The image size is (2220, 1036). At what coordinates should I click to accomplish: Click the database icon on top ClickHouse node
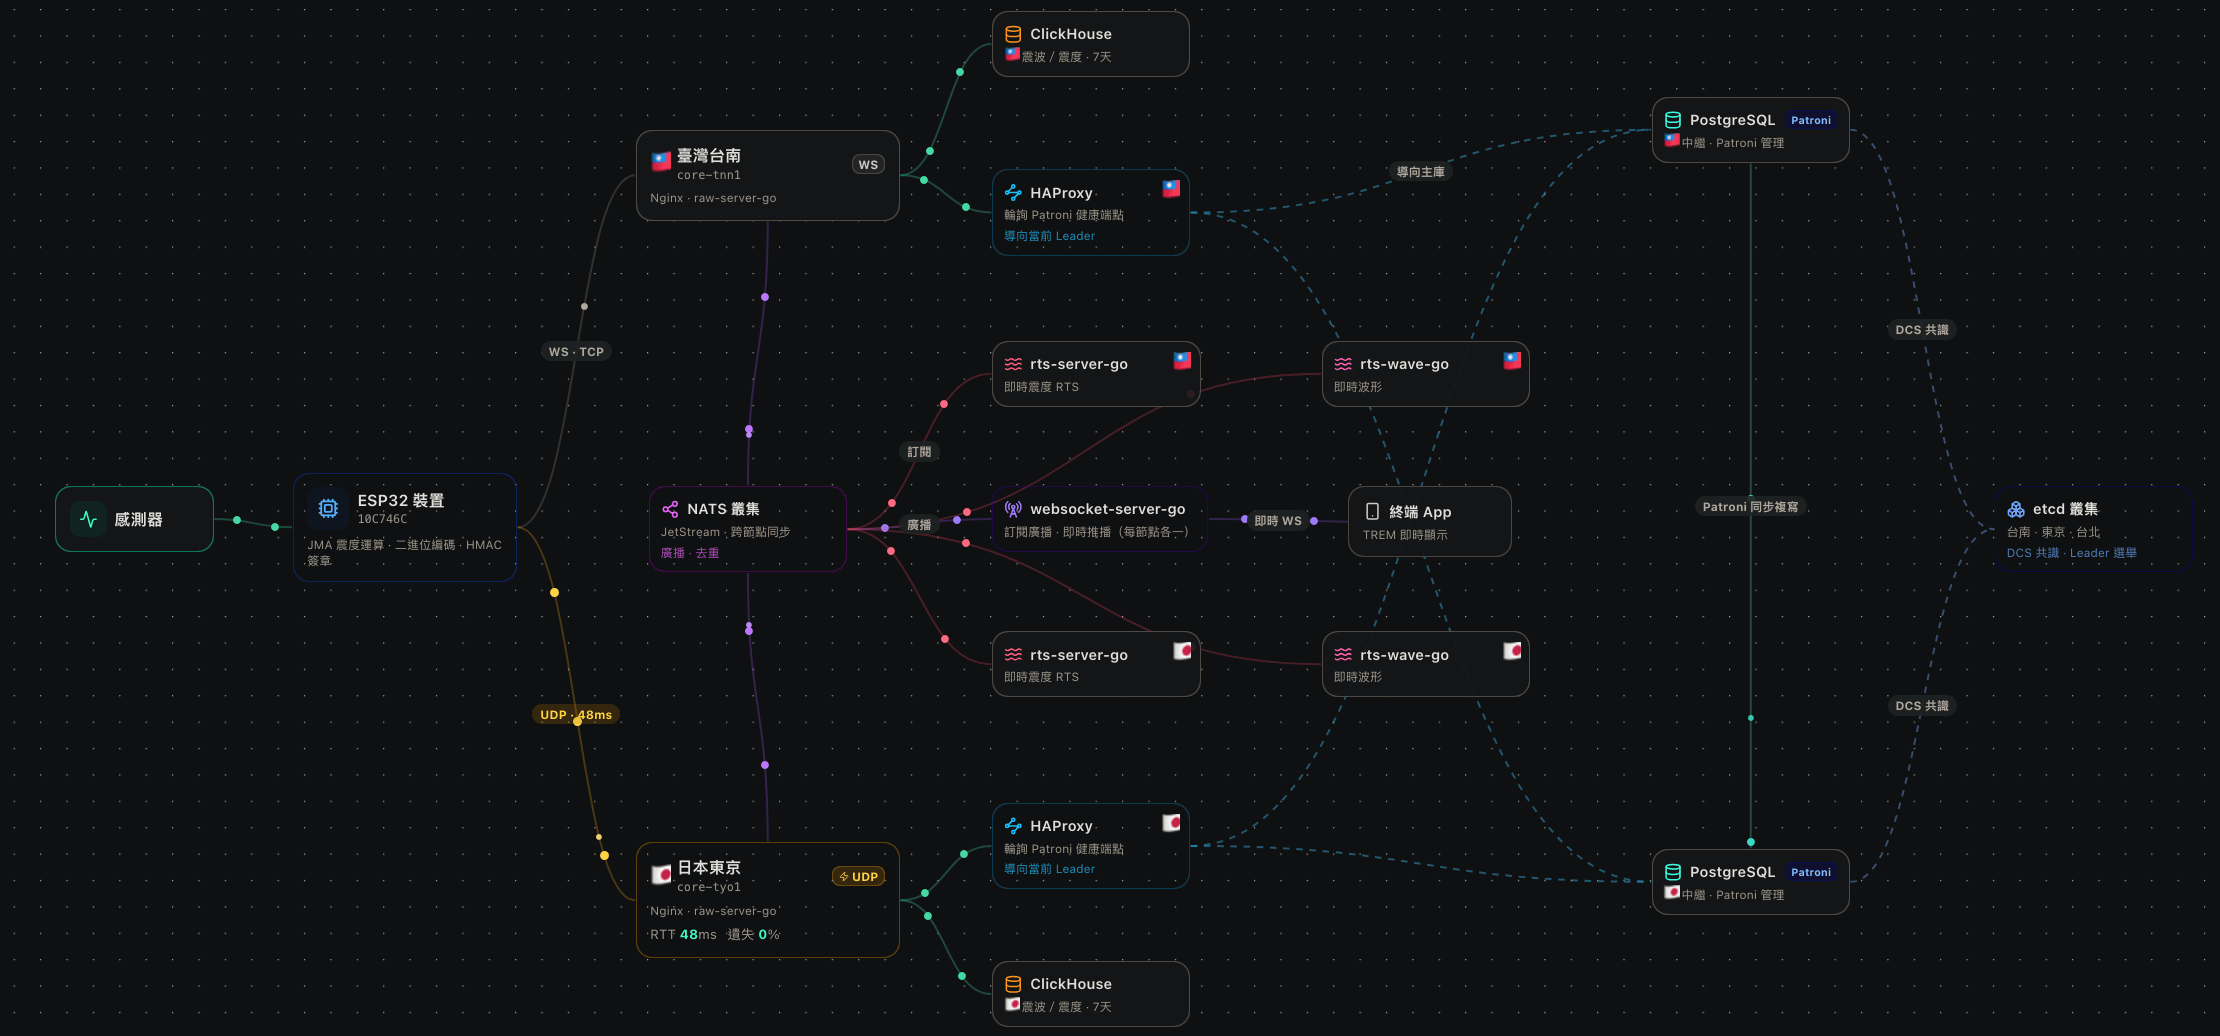[x=1013, y=34]
